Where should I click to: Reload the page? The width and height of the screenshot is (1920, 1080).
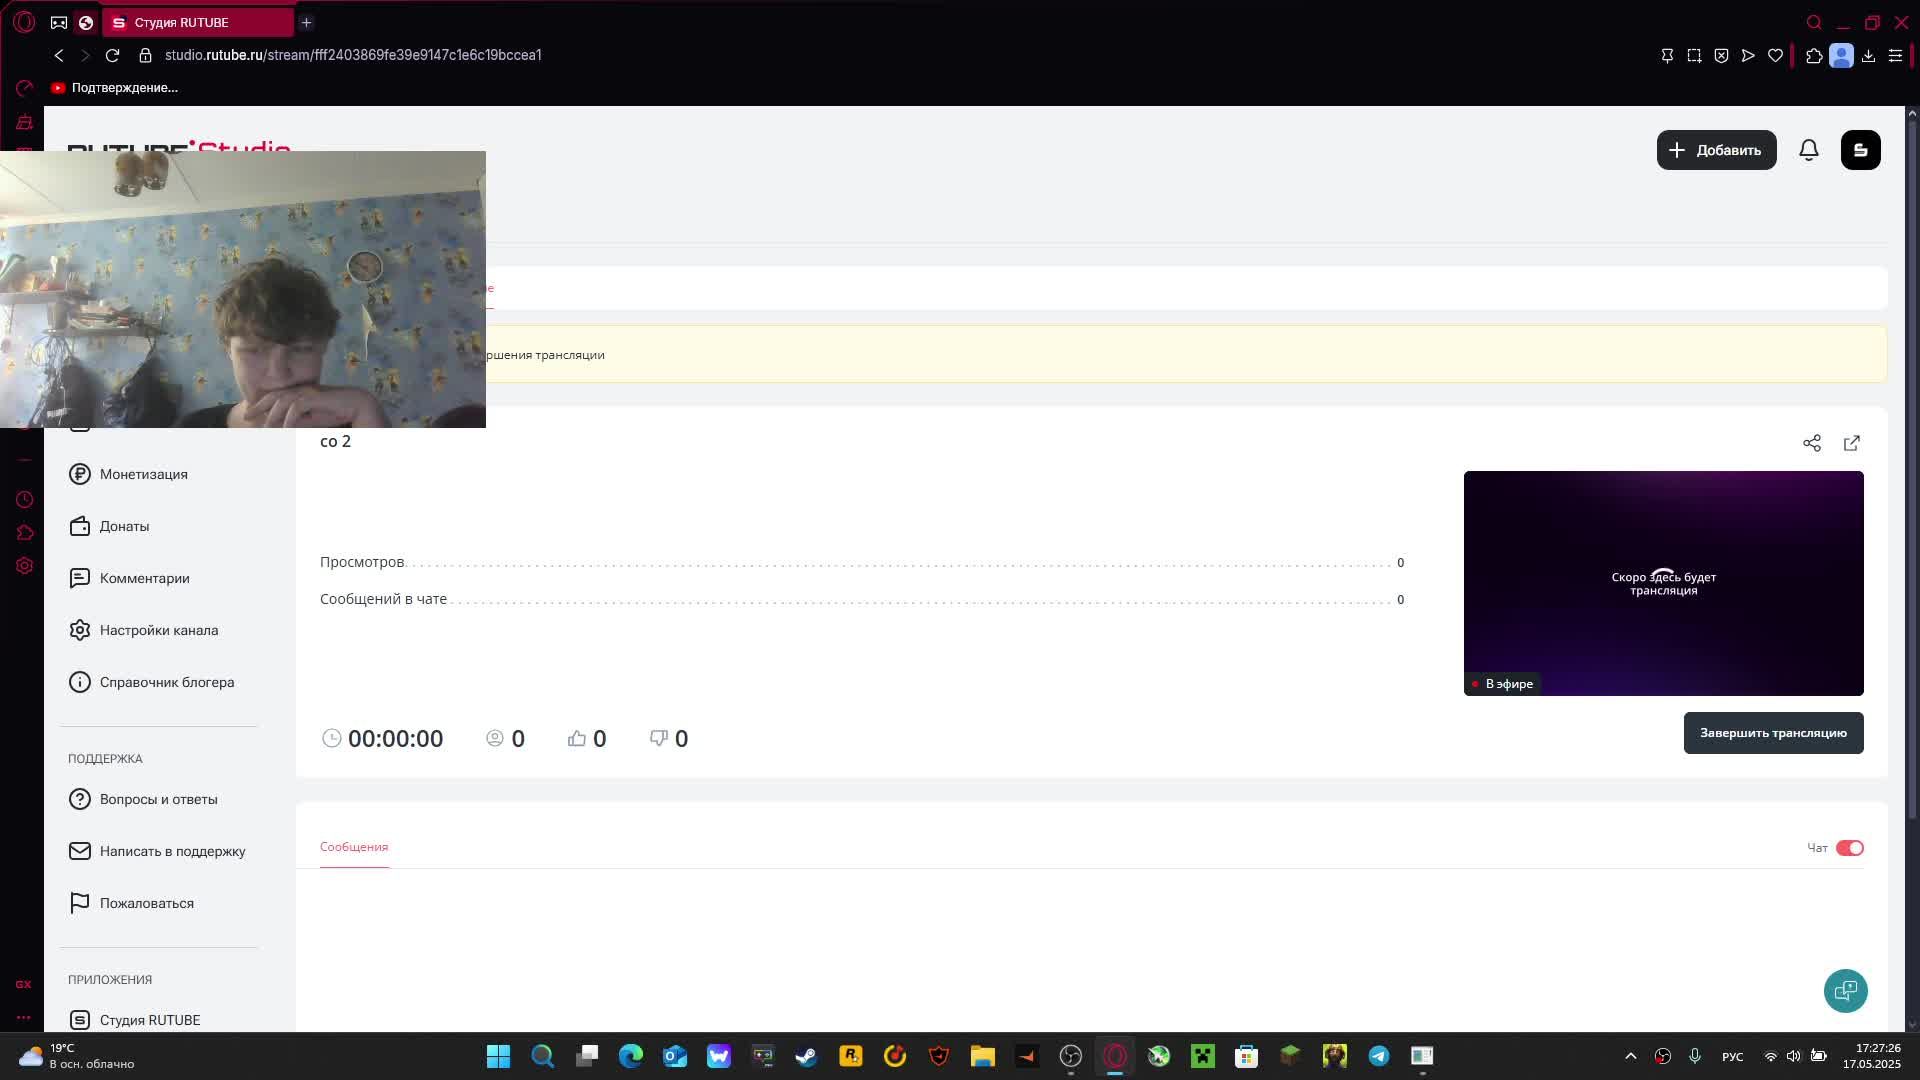pos(113,55)
